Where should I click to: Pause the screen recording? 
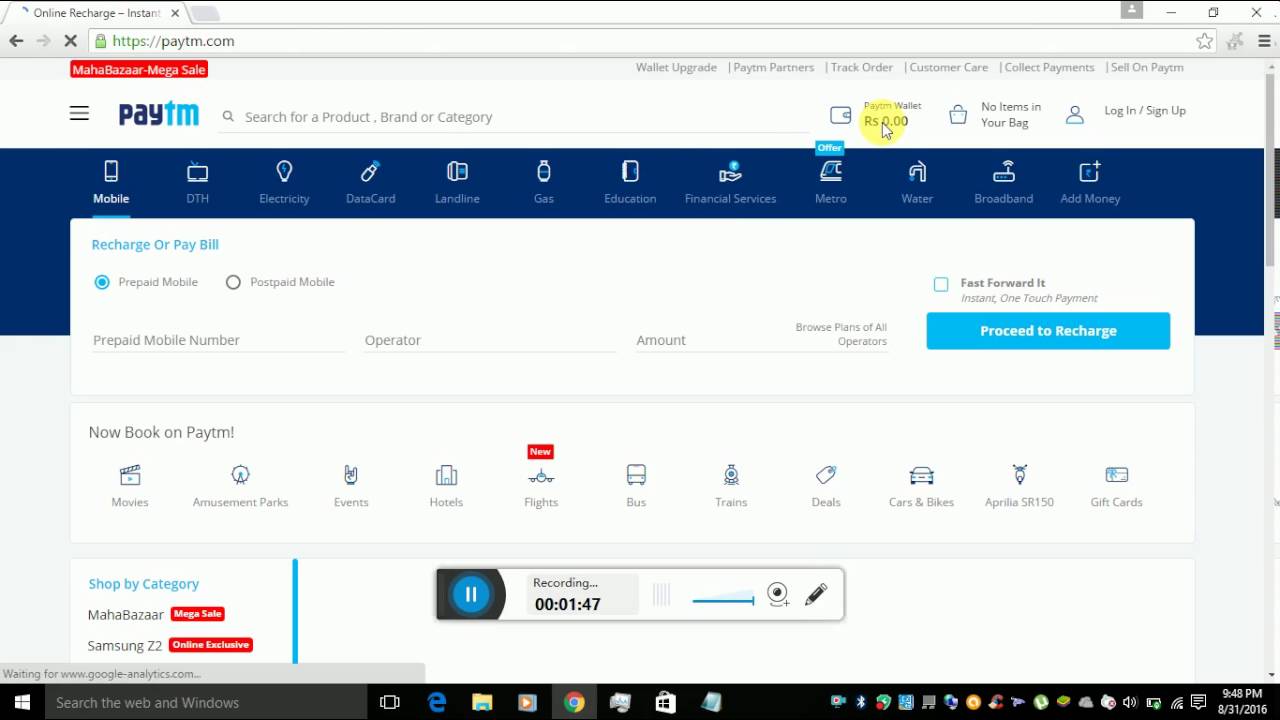coord(471,594)
